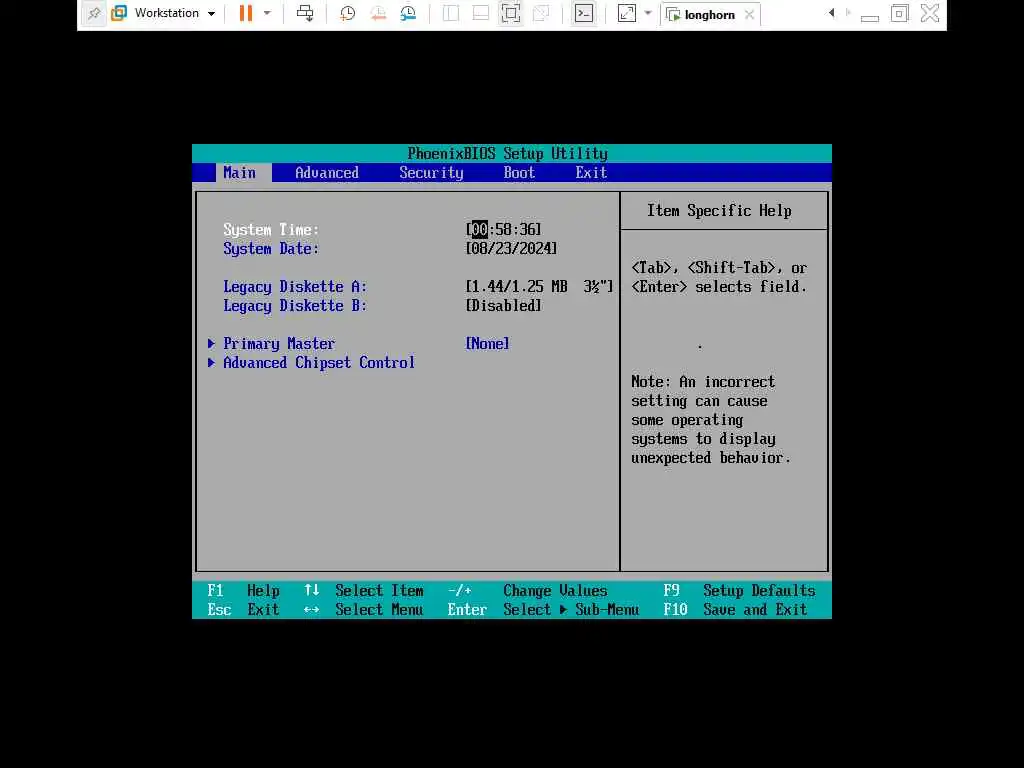
Task: Take a snapshot of this virtual machine
Action: (347, 13)
